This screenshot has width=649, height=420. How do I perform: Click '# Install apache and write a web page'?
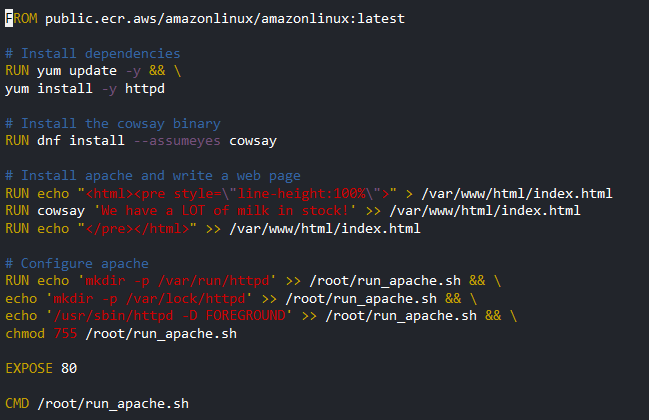tap(153, 176)
